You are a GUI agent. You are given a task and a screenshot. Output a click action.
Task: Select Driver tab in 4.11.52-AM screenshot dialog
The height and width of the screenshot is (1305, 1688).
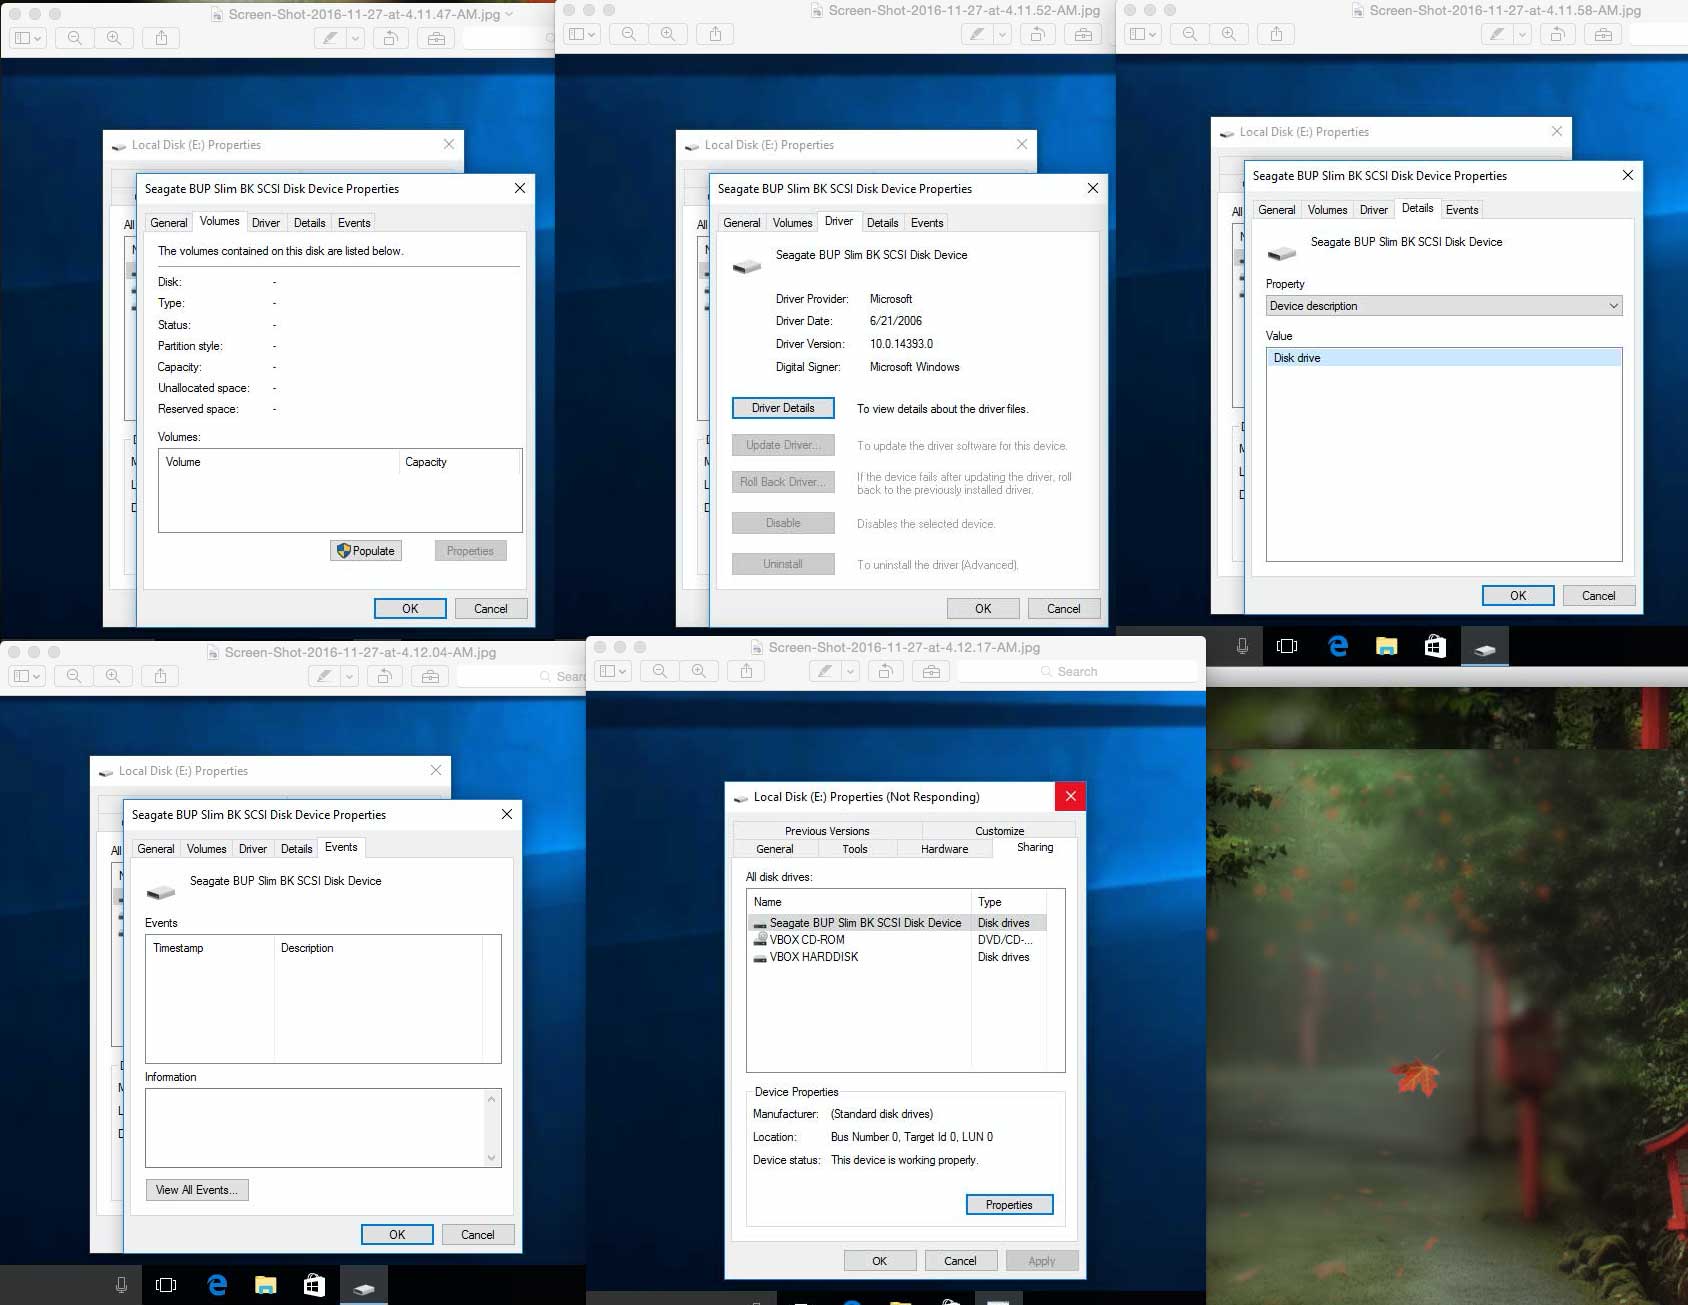tap(839, 221)
